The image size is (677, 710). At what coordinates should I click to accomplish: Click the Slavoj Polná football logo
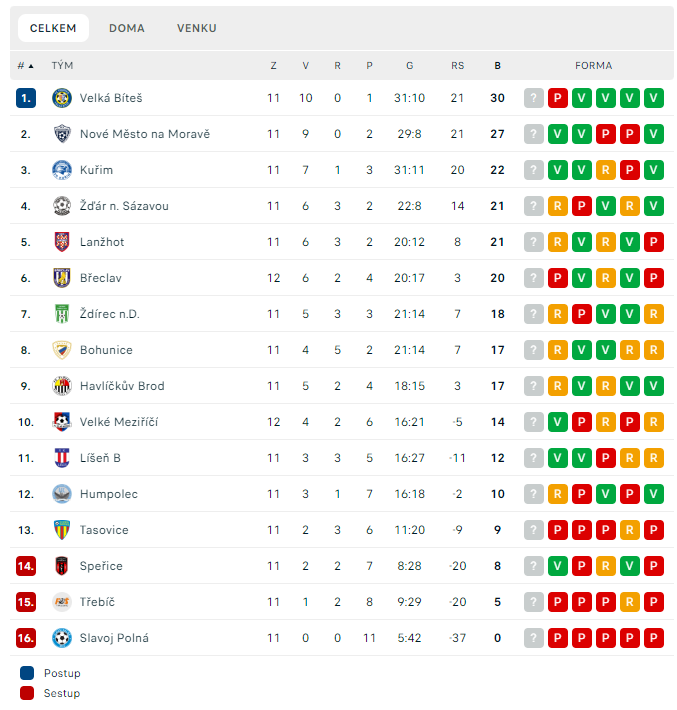pyautogui.click(x=62, y=638)
